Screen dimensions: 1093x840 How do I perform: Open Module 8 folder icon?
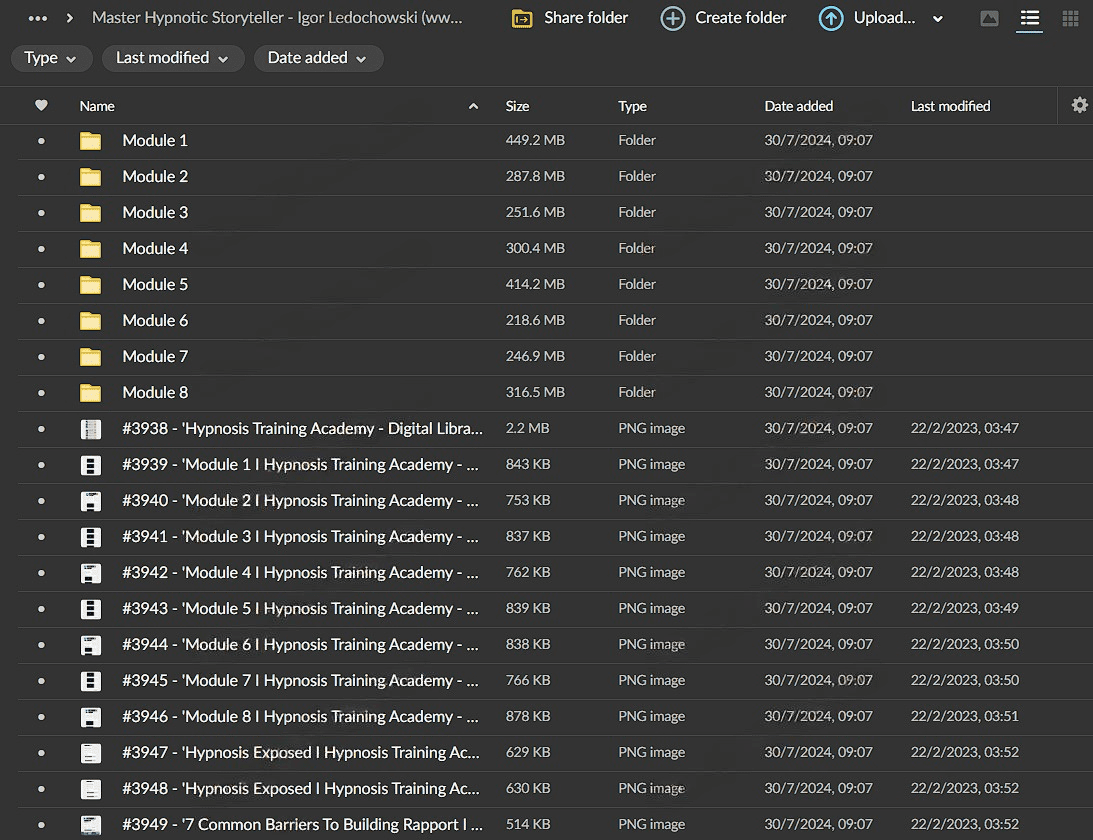coord(90,393)
